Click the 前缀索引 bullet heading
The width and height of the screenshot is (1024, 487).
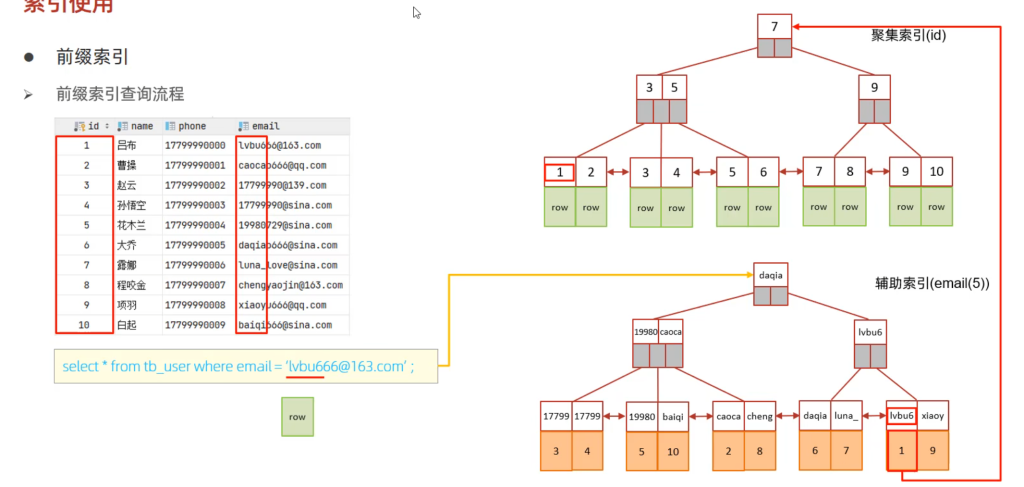point(92,57)
